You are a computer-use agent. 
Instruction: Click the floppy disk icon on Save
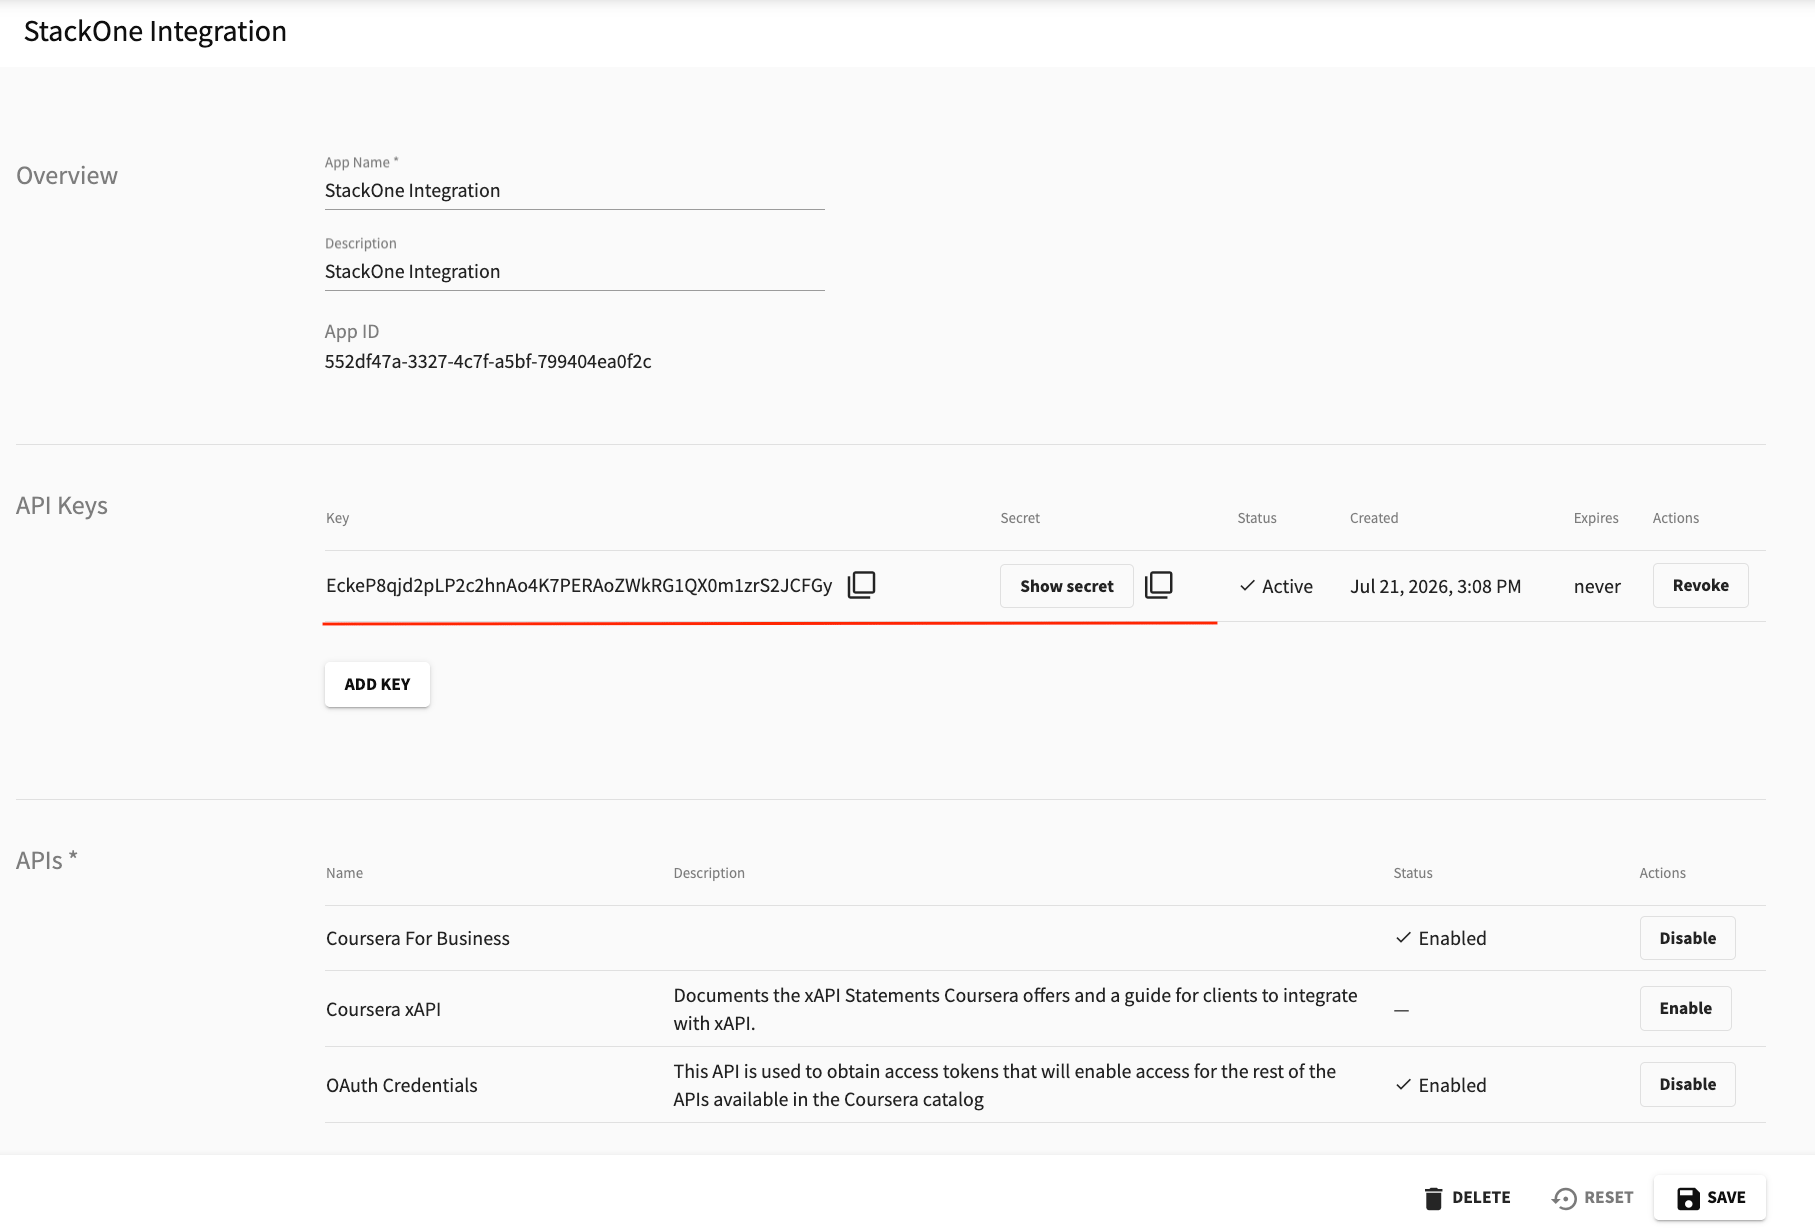1688,1198
